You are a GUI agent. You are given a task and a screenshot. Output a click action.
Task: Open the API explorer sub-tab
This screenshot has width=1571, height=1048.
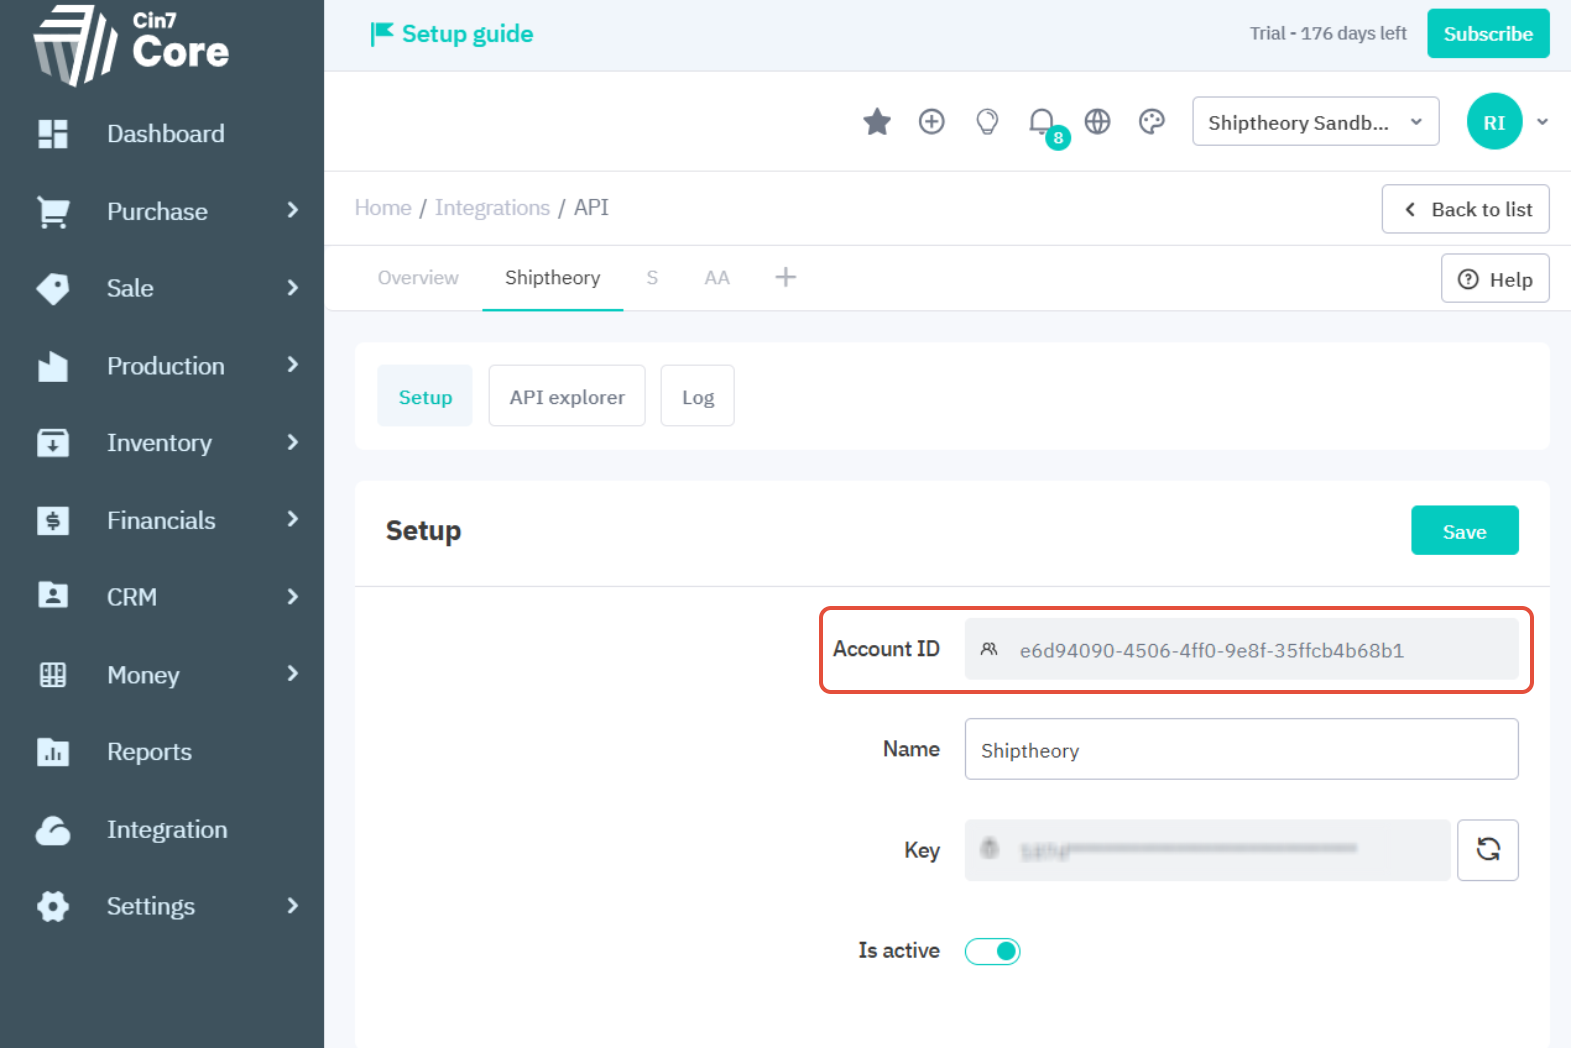[x=567, y=397]
